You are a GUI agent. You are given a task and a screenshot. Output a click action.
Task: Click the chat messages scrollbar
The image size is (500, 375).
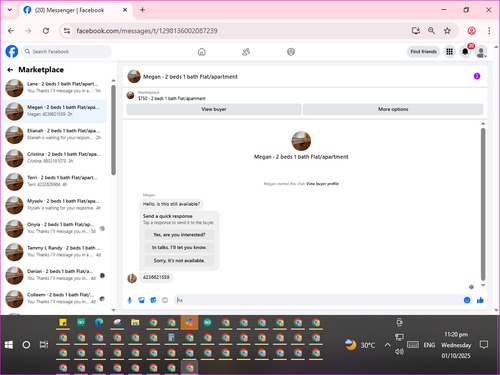click(x=483, y=204)
